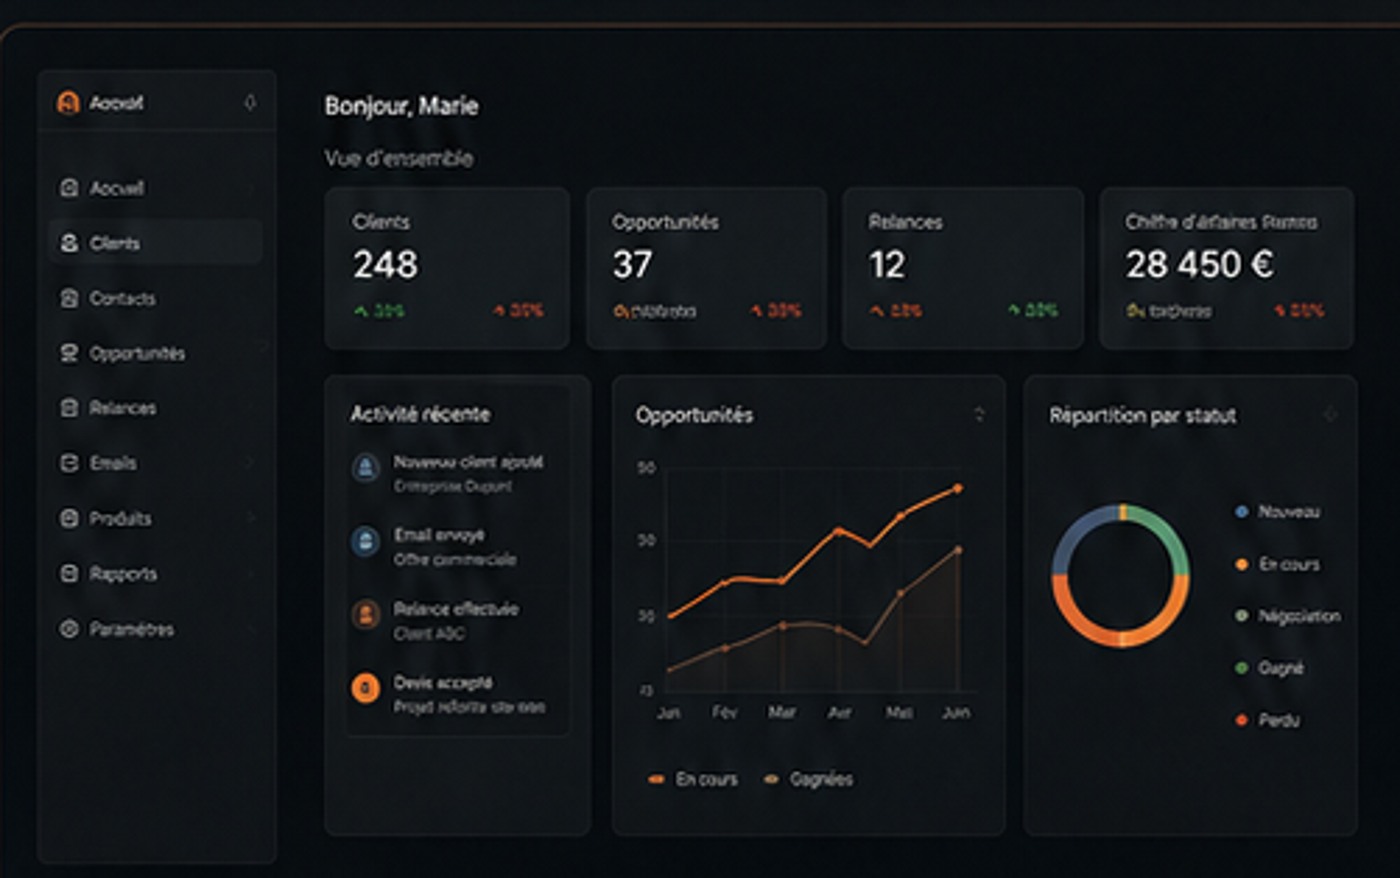Toggle the En cours series in chart legend

pos(693,779)
